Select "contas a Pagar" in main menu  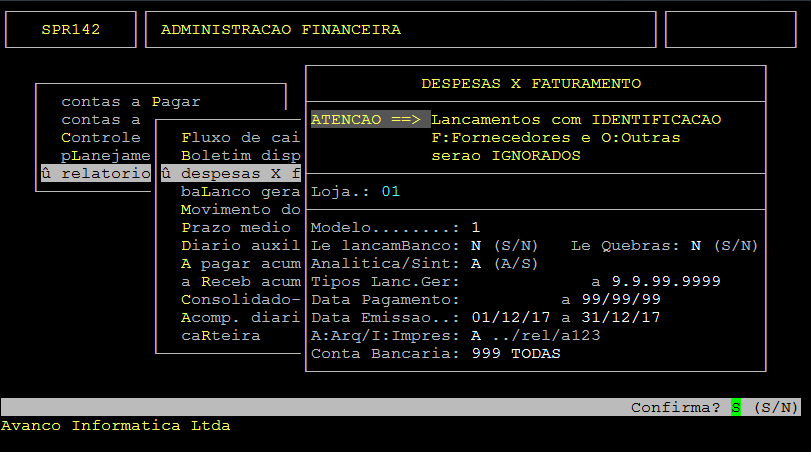(130, 101)
